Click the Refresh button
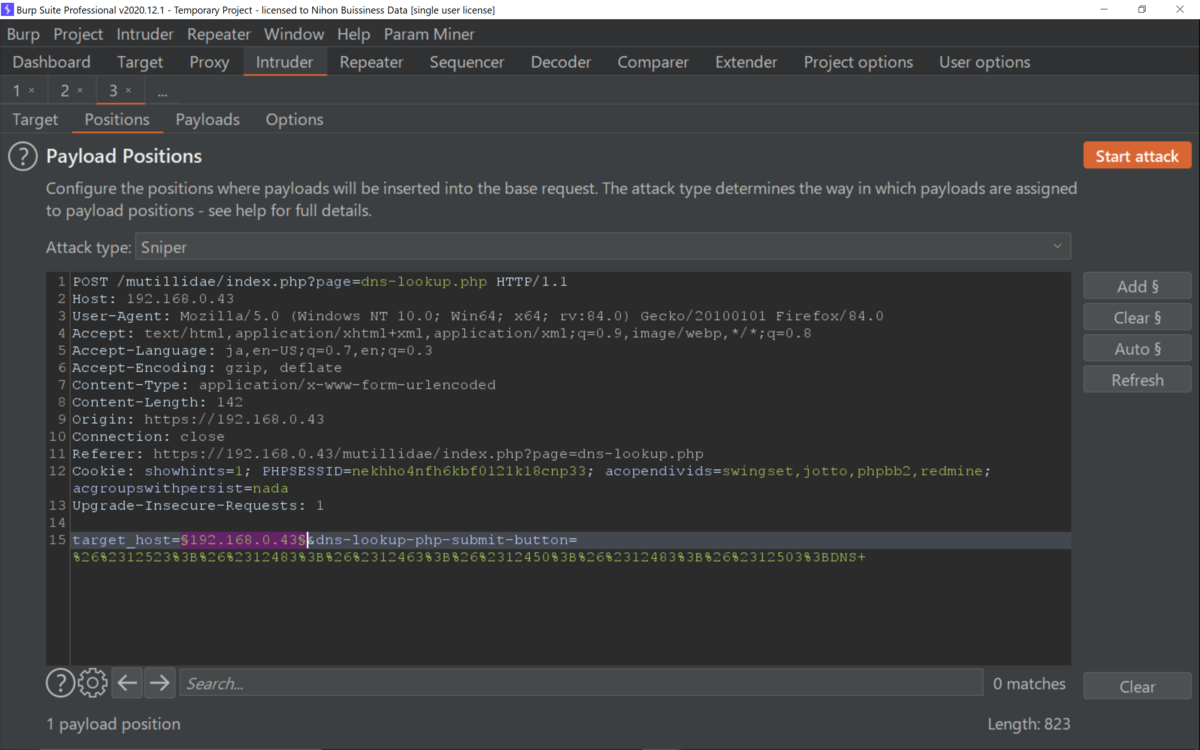1200x750 pixels. click(1137, 380)
